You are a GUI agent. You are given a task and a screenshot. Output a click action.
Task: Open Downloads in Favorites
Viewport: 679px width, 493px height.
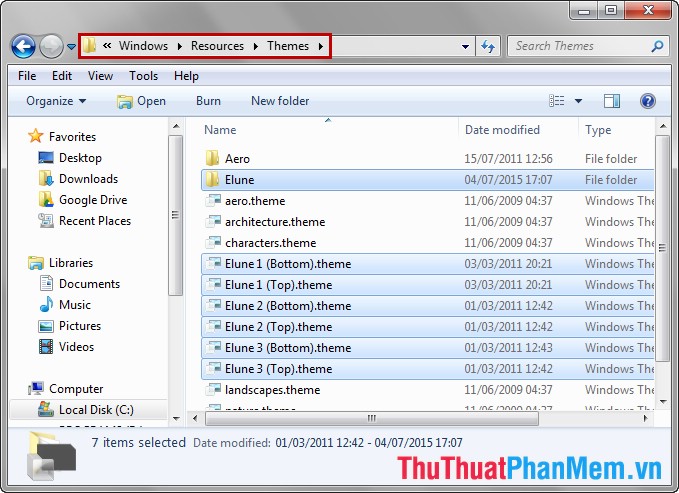[78, 178]
